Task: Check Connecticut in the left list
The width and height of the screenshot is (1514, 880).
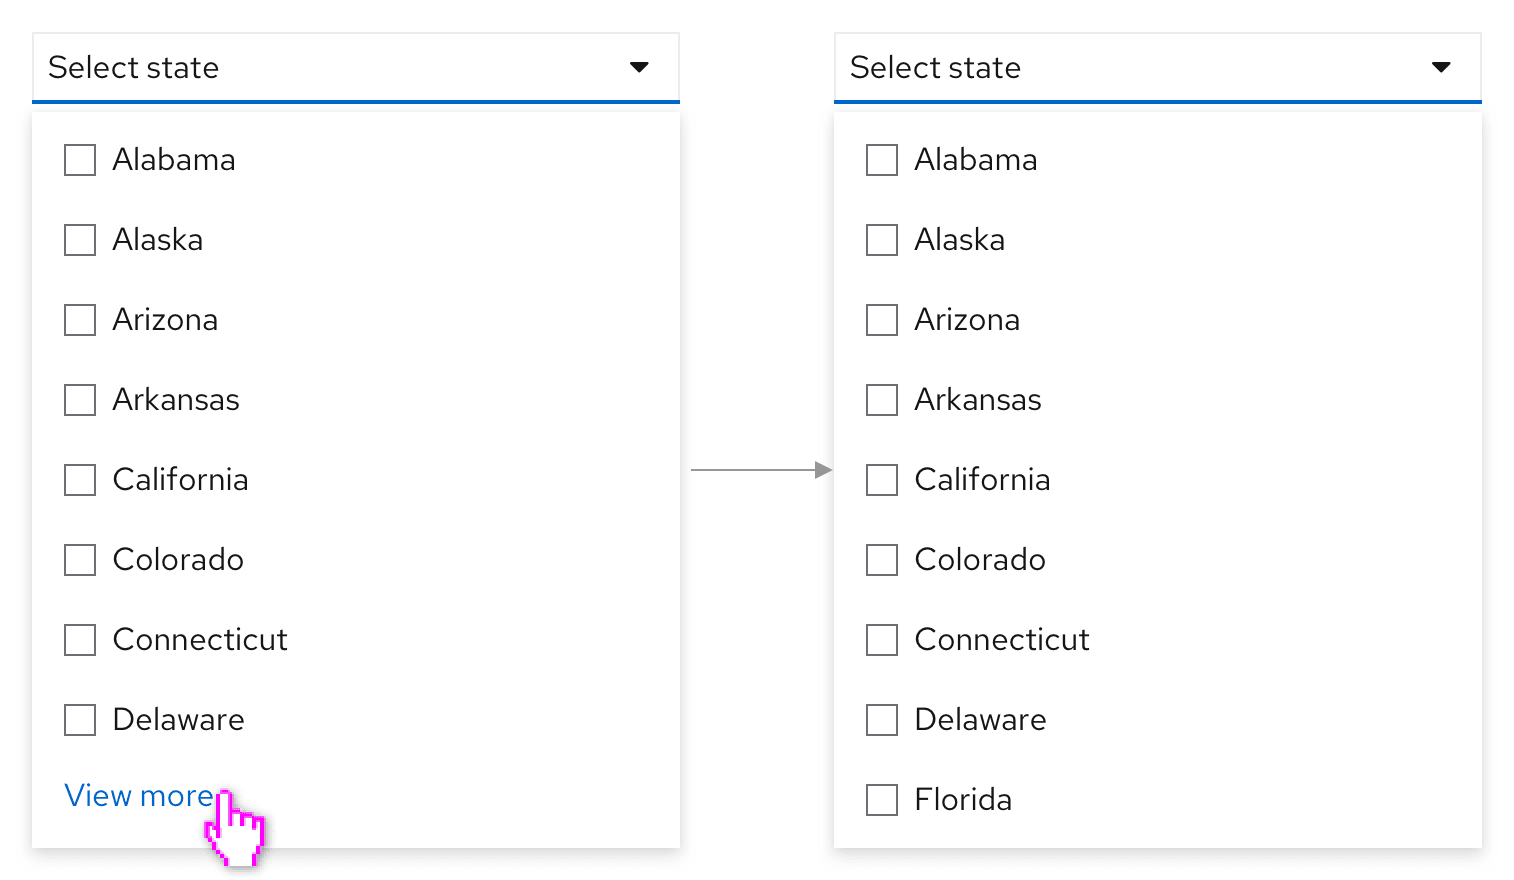Action: (80, 640)
